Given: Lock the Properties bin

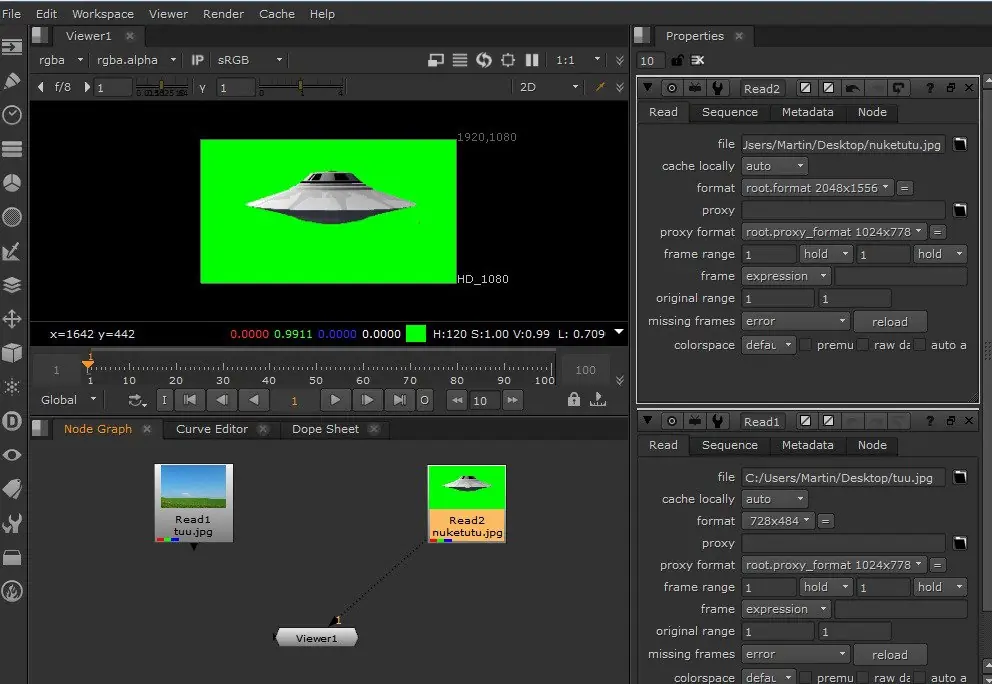Looking at the screenshot, I should tap(677, 60).
